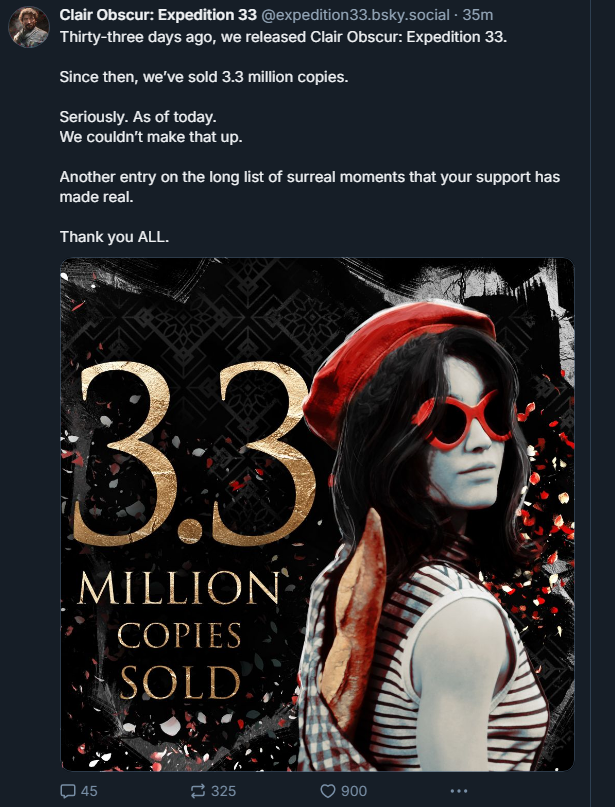This screenshot has height=807, width=615.
Task: Click the @expedition33.bsky.social handle
Action: coord(355,15)
